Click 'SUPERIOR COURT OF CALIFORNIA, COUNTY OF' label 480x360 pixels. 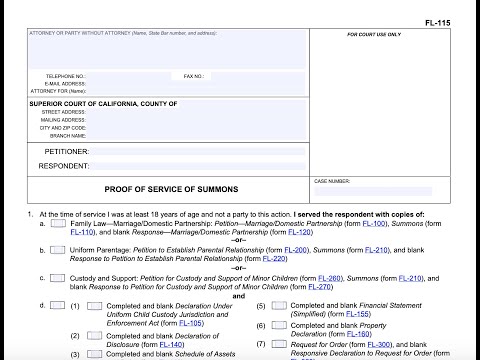click(x=103, y=104)
